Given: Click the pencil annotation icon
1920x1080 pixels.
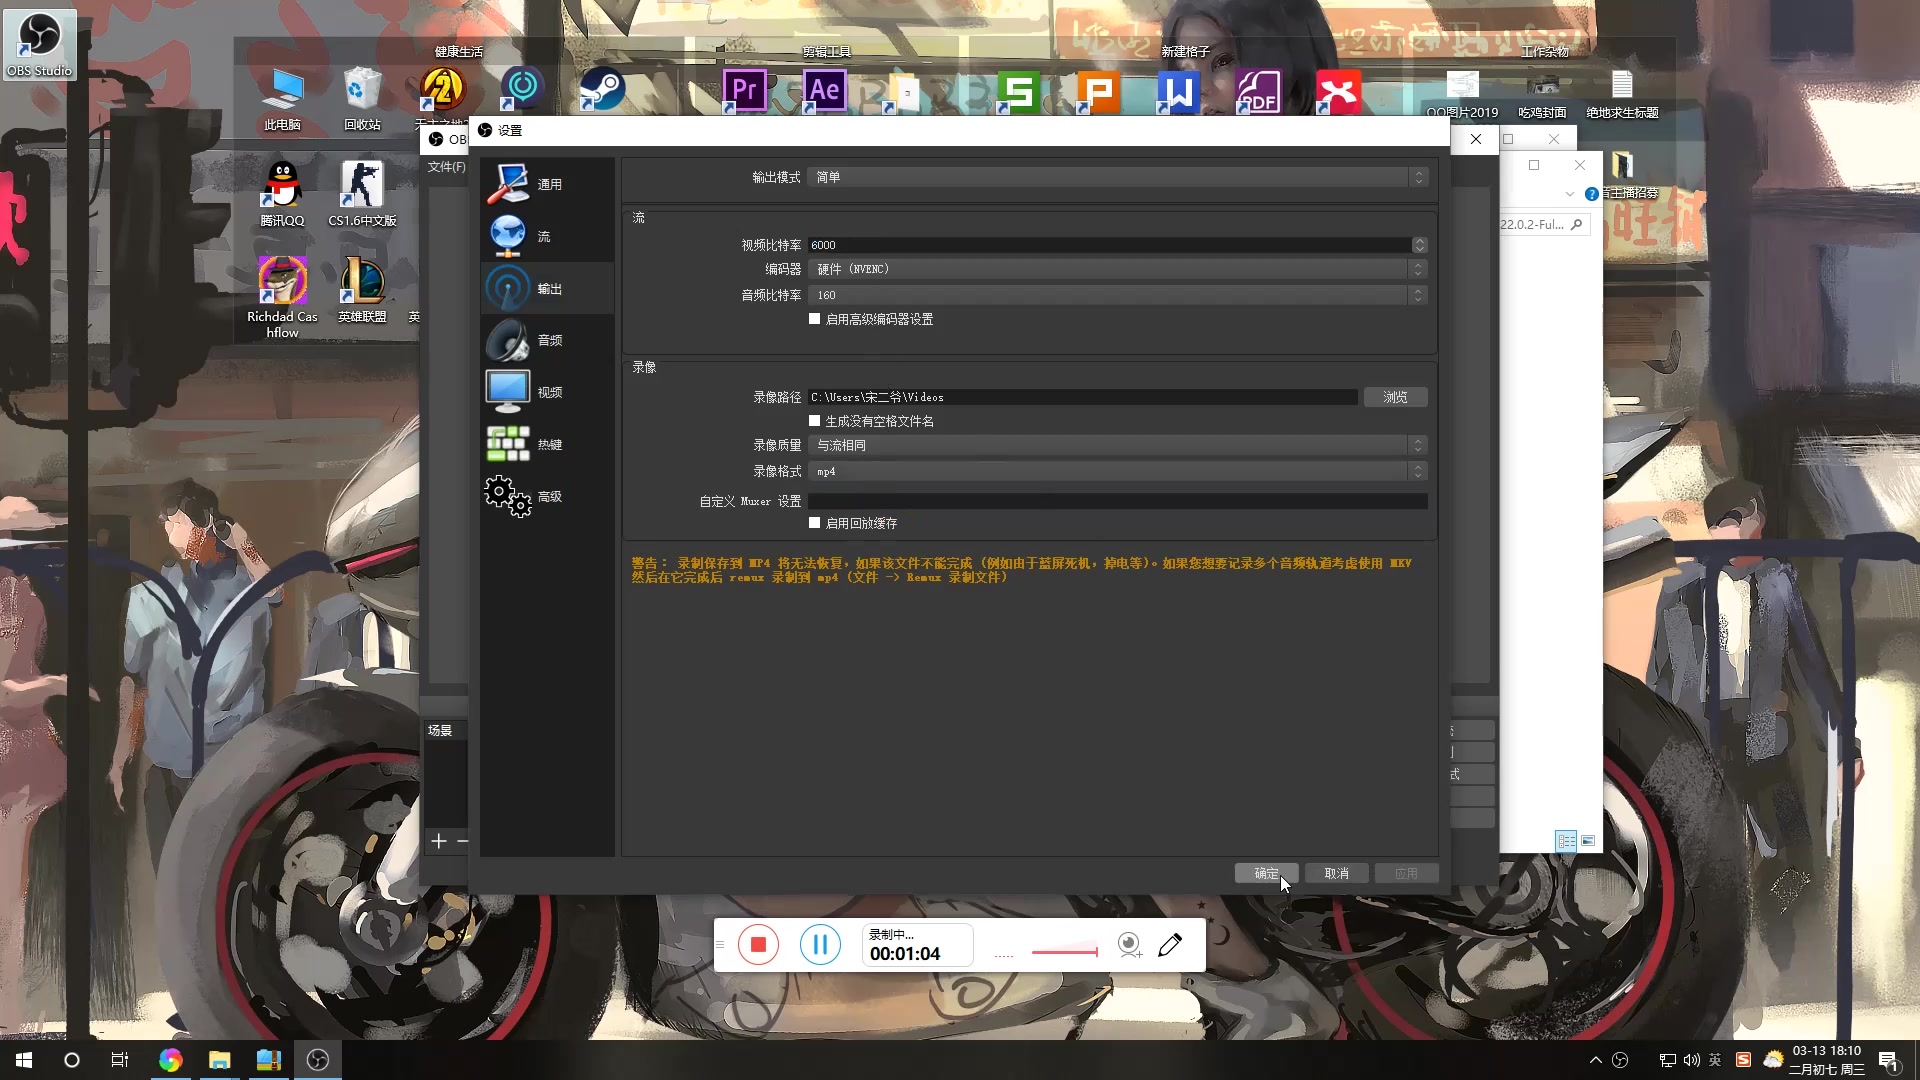Looking at the screenshot, I should point(1170,944).
